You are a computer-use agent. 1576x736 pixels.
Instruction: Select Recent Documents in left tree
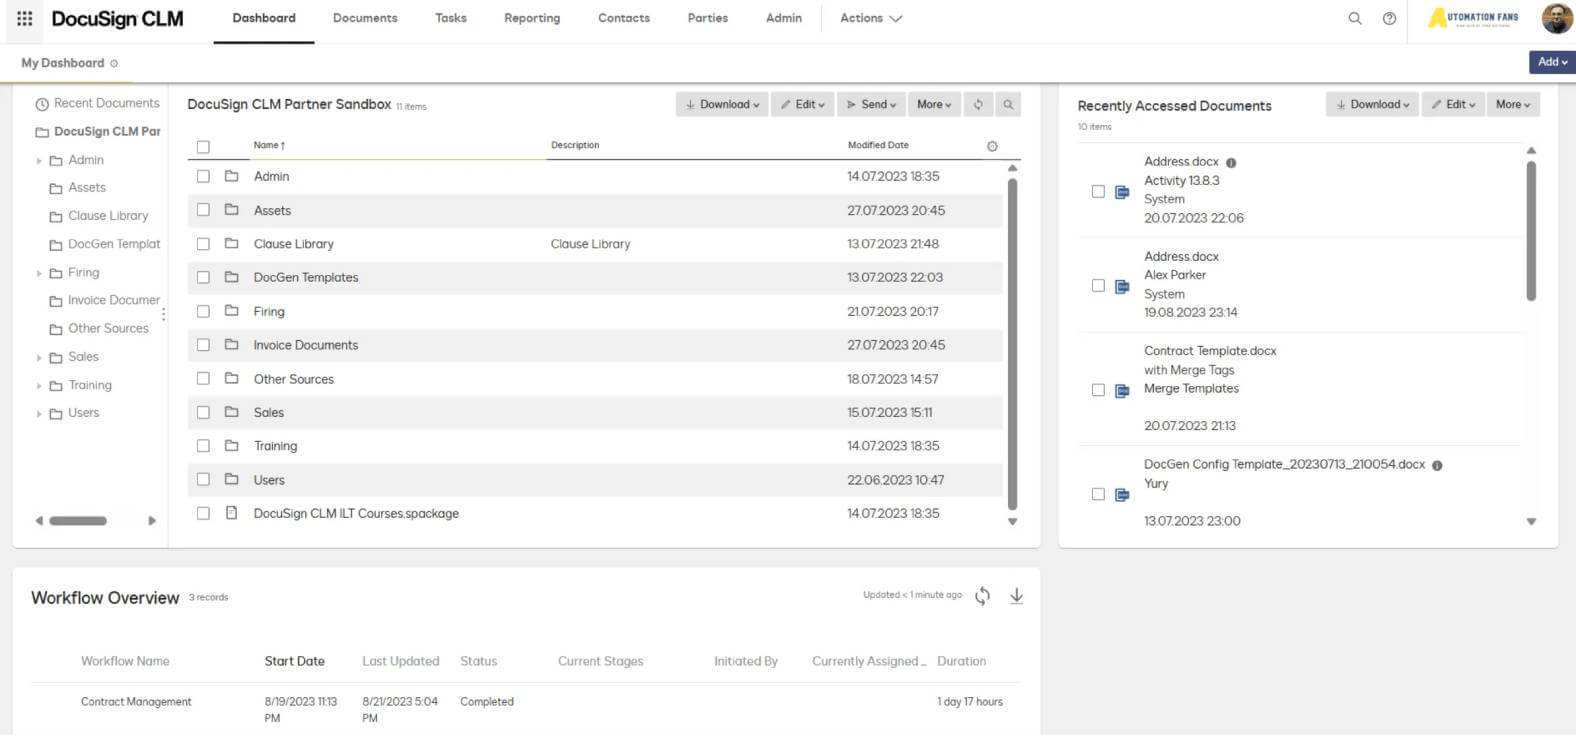tap(106, 103)
